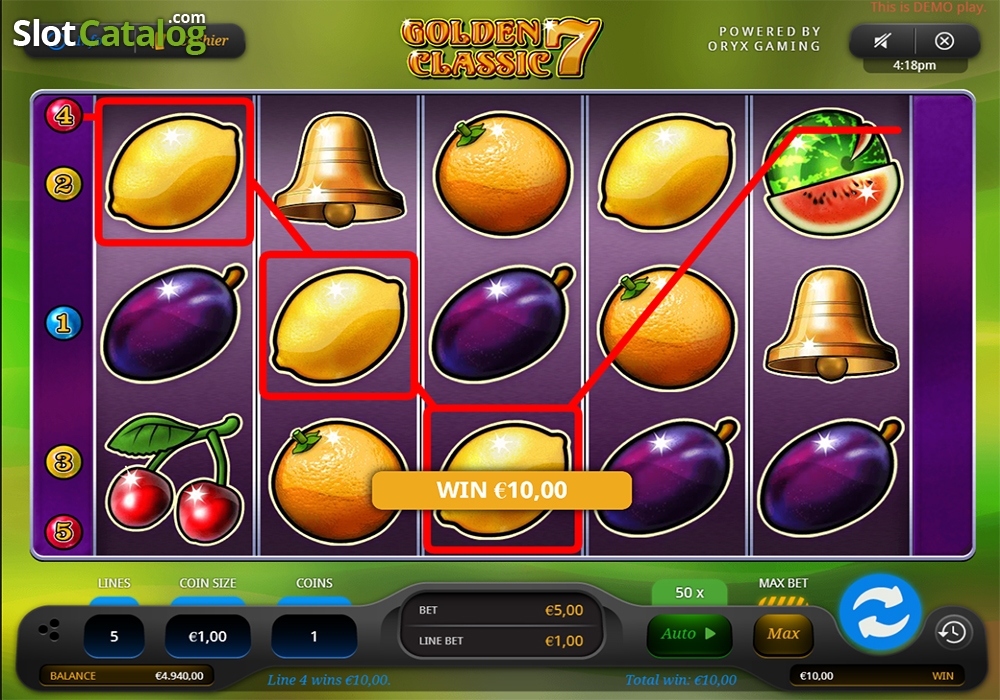The image size is (1000, 700).
Task: Click the cherries symbol on reel one
Action: click(x=174, y=478)
